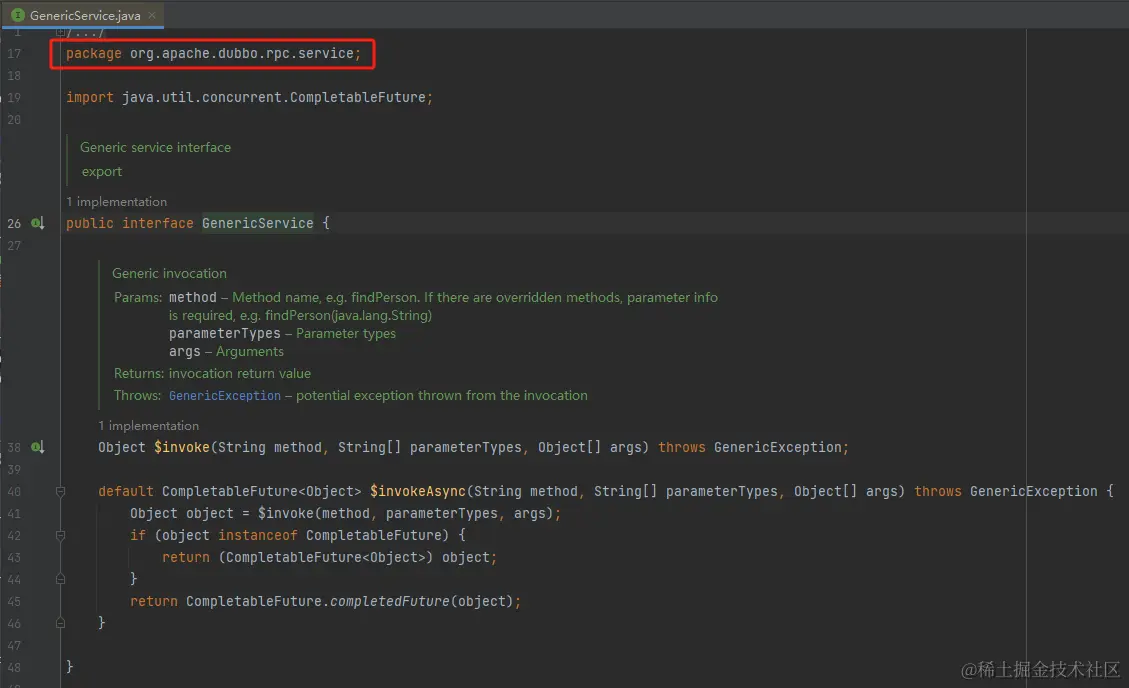The image size is (1129, 688).
Task: Click the completedFuture method call
Action: coord(390,601)
